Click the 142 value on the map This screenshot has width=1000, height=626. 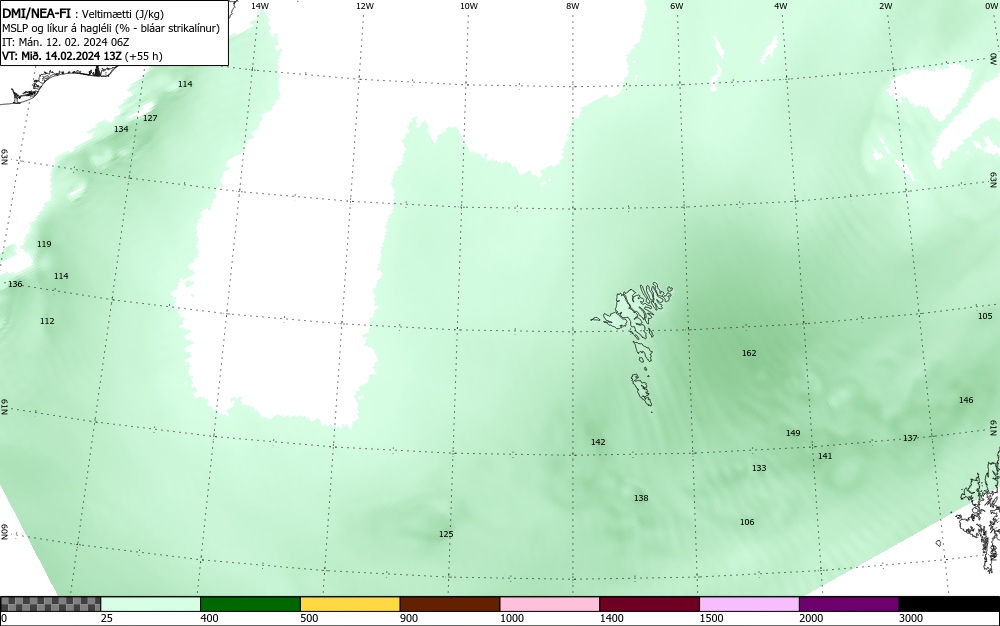[x=598, y=442]
